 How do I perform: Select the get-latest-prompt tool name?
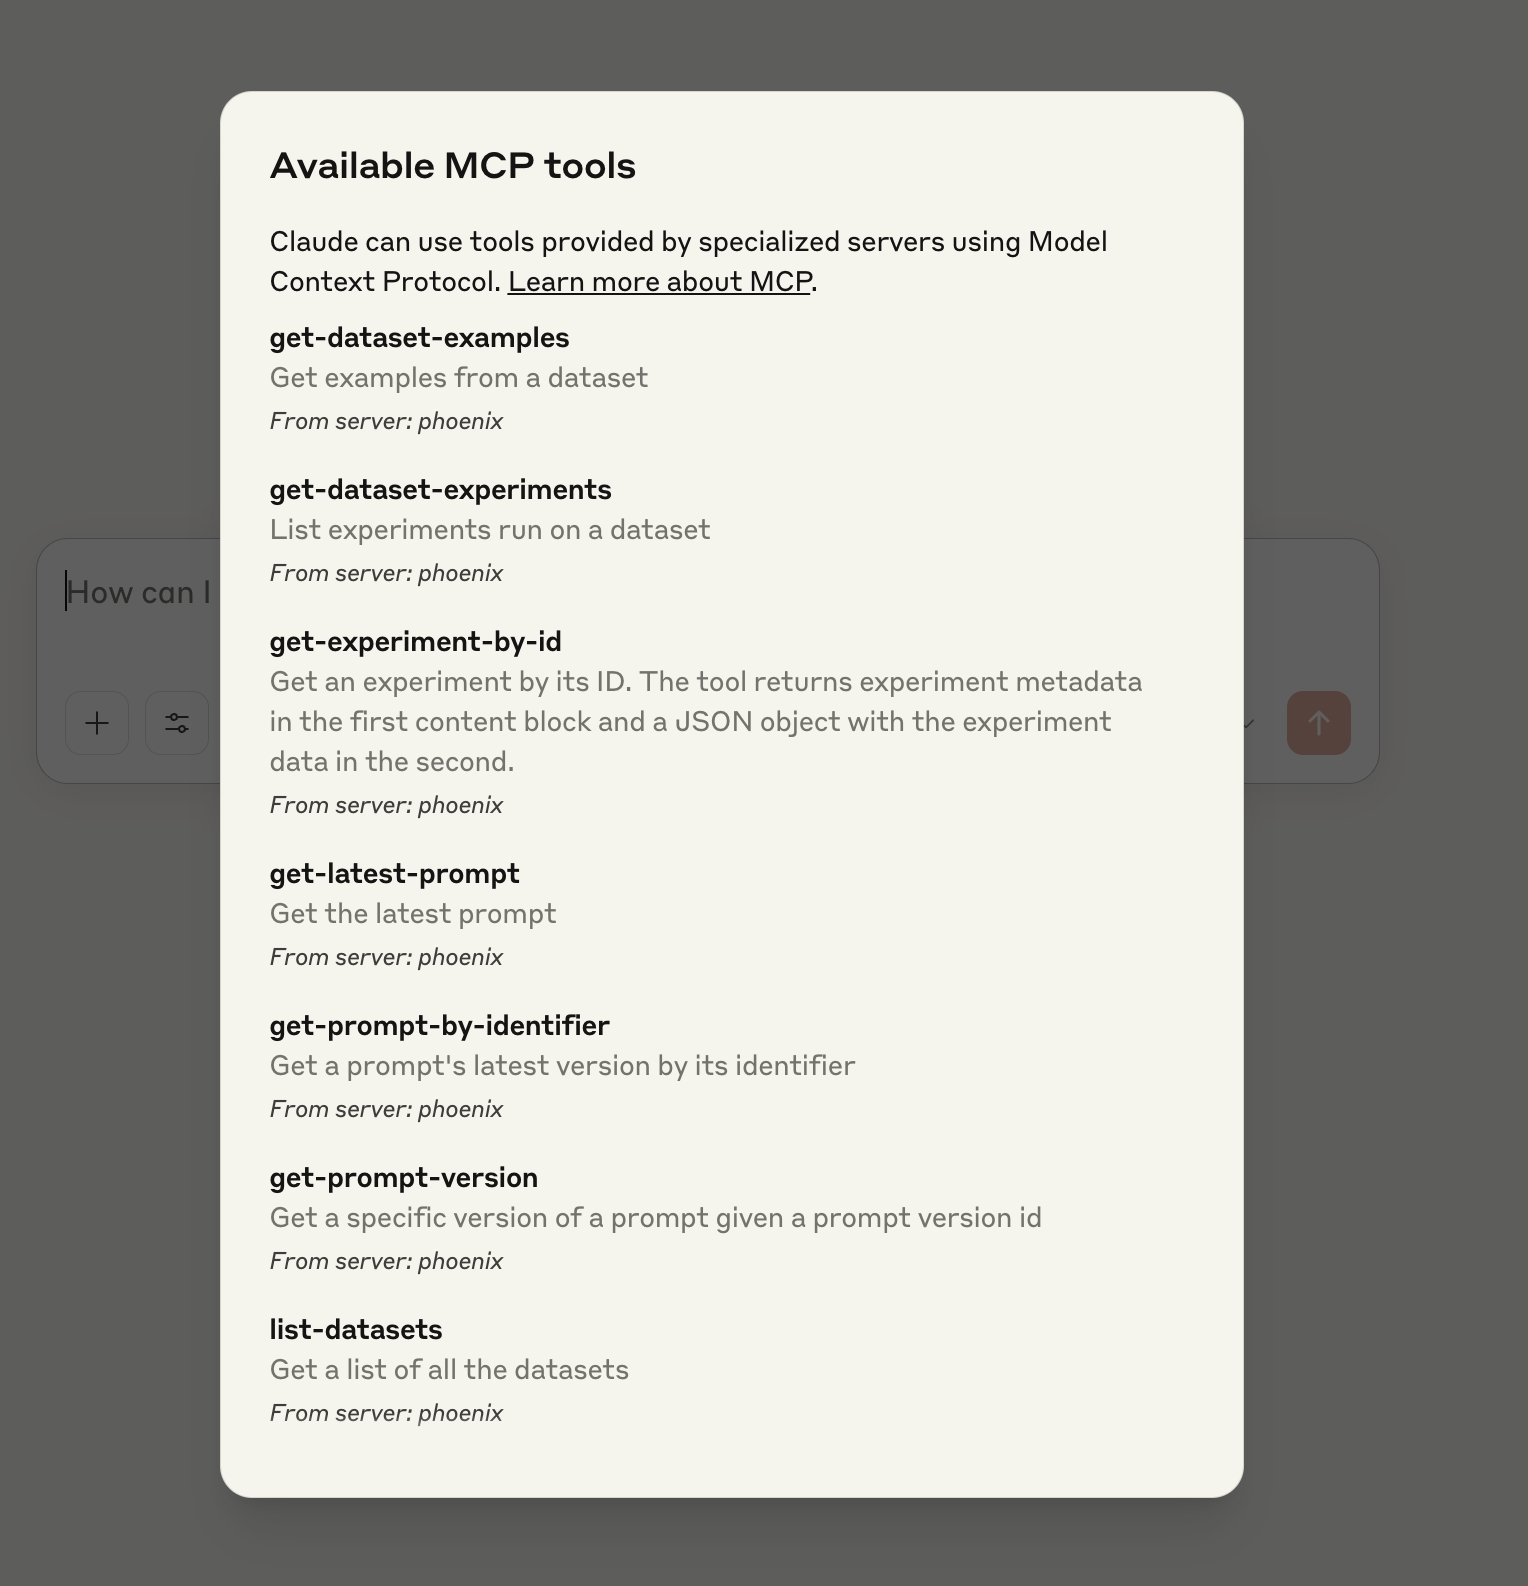tap(394, 874)
